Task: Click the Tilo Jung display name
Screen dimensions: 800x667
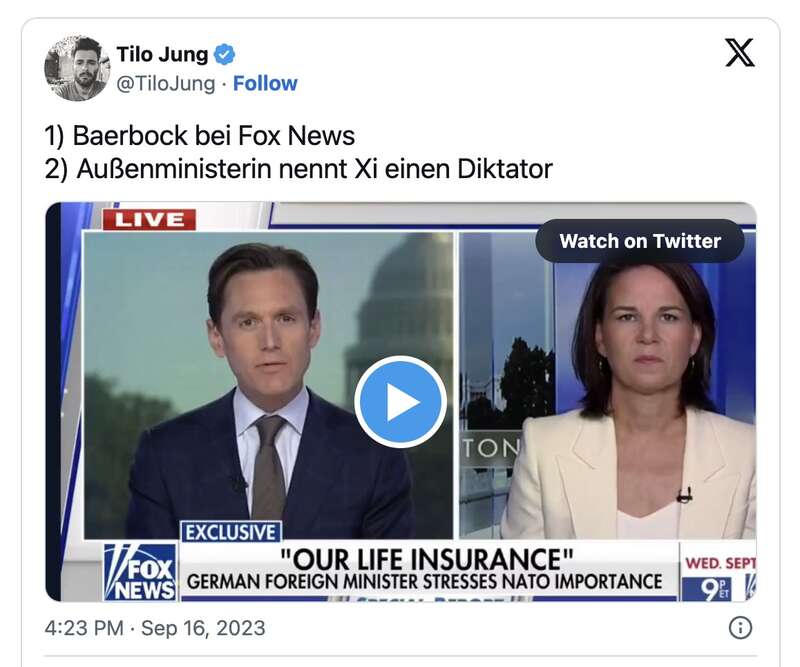Action: point(162,54)
